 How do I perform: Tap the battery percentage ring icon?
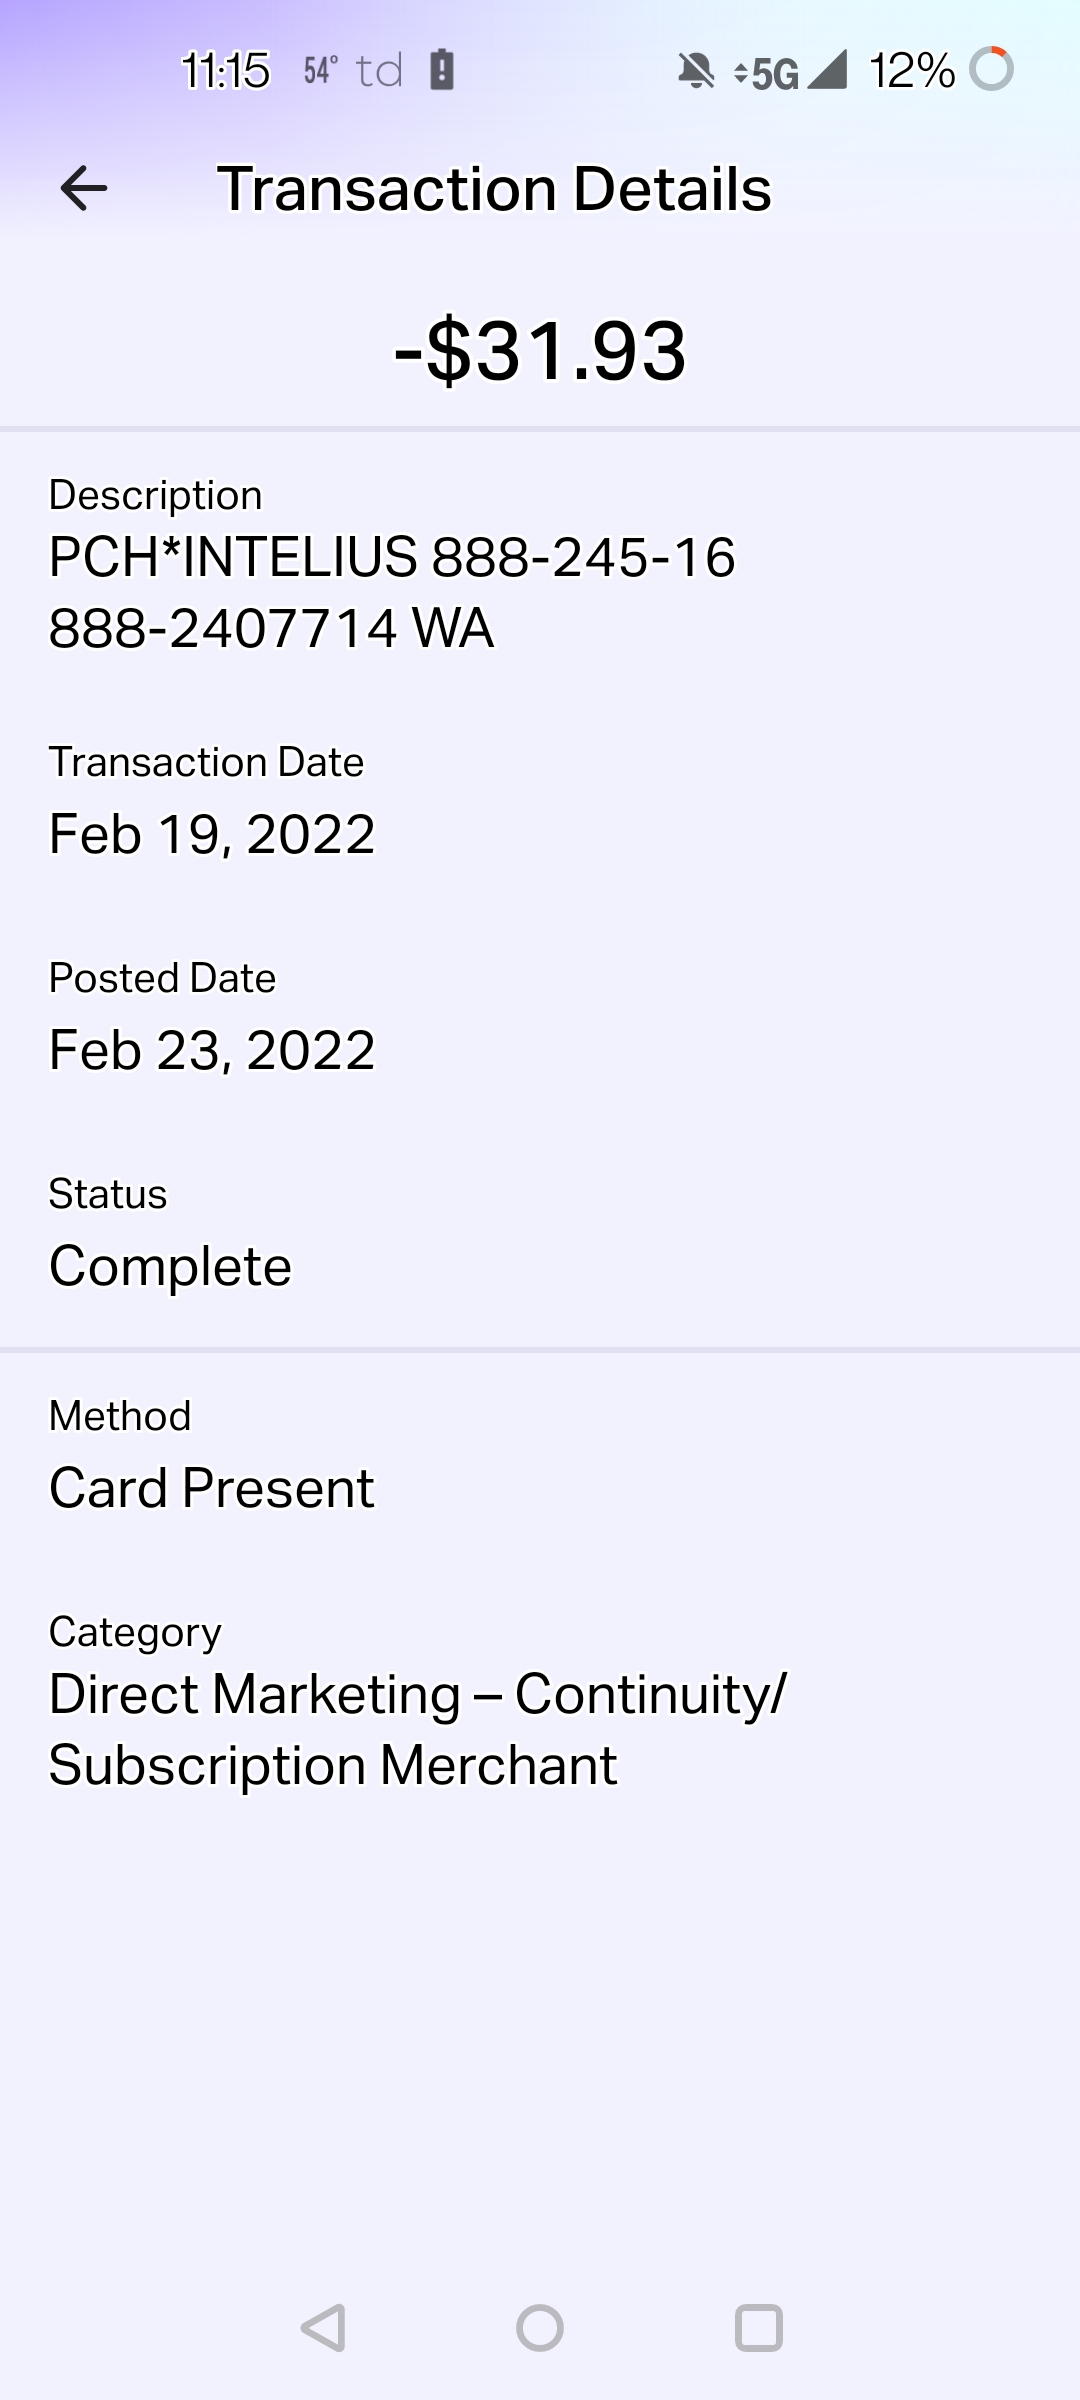pyautogui.click(x=992, y=69)
